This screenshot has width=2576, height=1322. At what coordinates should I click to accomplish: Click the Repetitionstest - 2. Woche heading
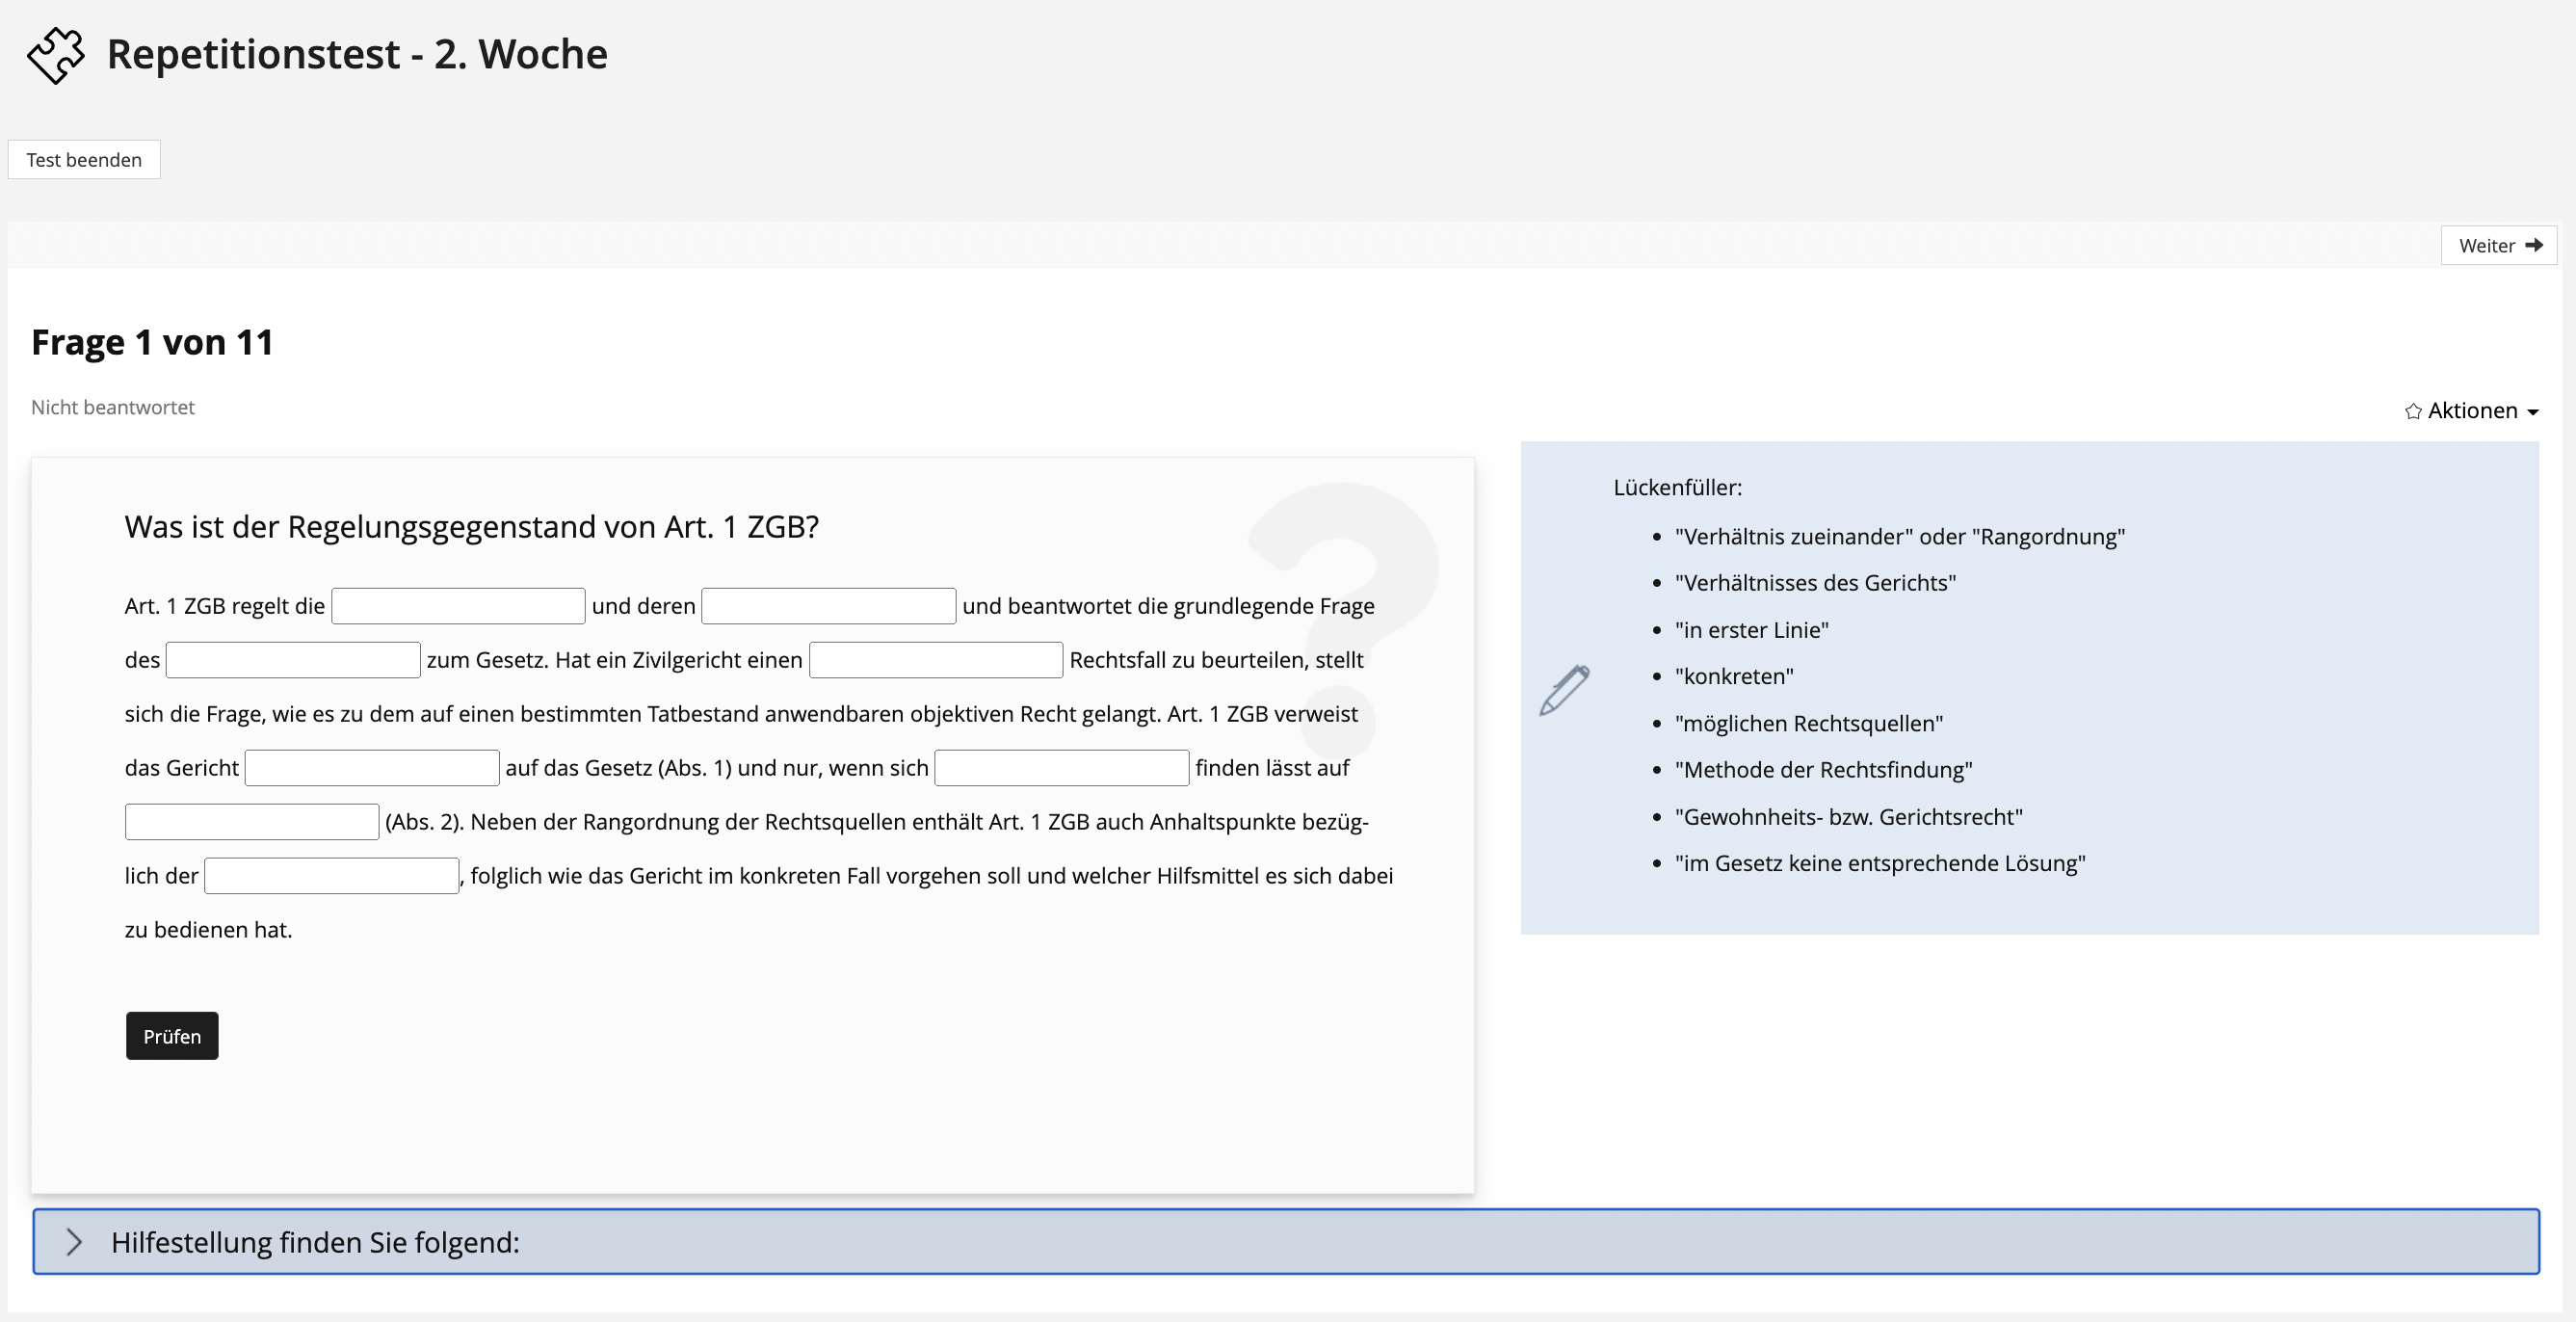pos(357,54)
